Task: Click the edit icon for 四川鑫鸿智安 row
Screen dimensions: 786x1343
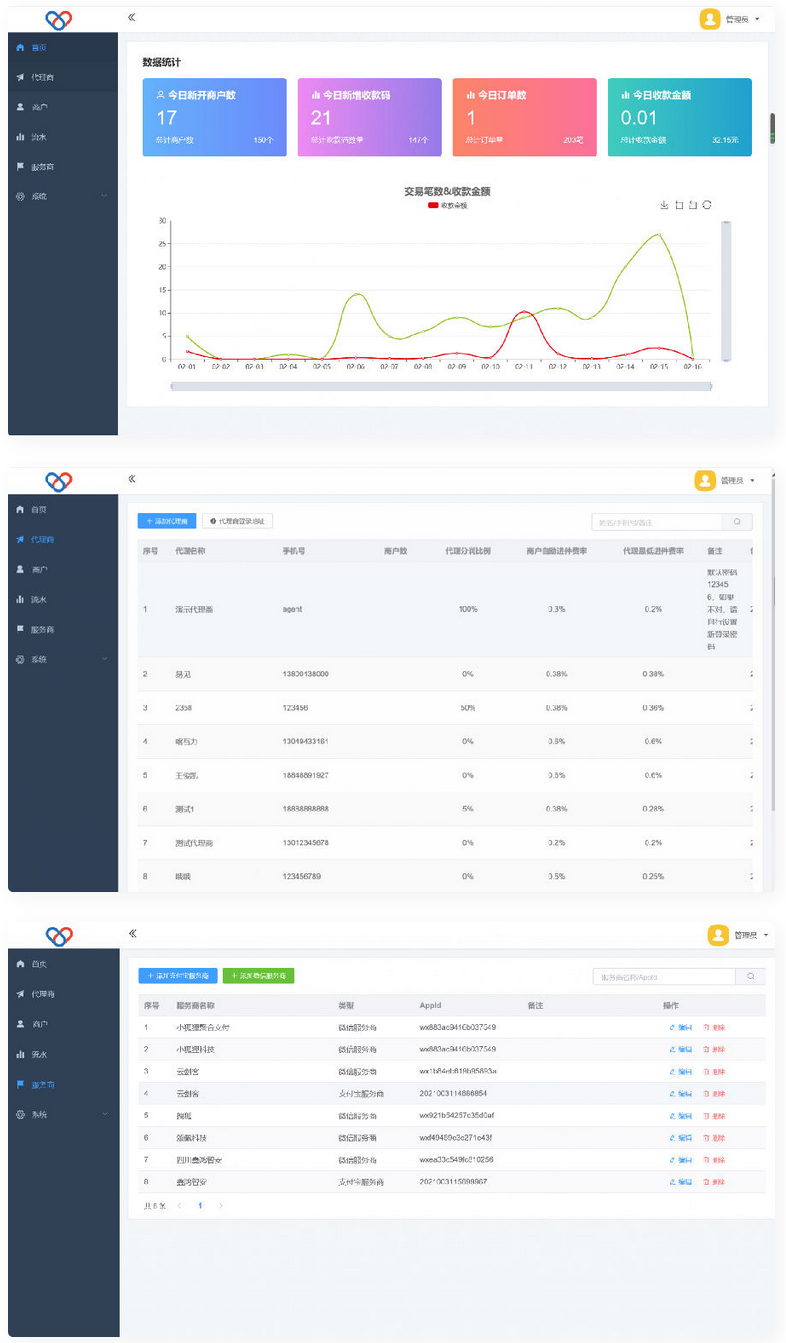Action: (680, 1160)
